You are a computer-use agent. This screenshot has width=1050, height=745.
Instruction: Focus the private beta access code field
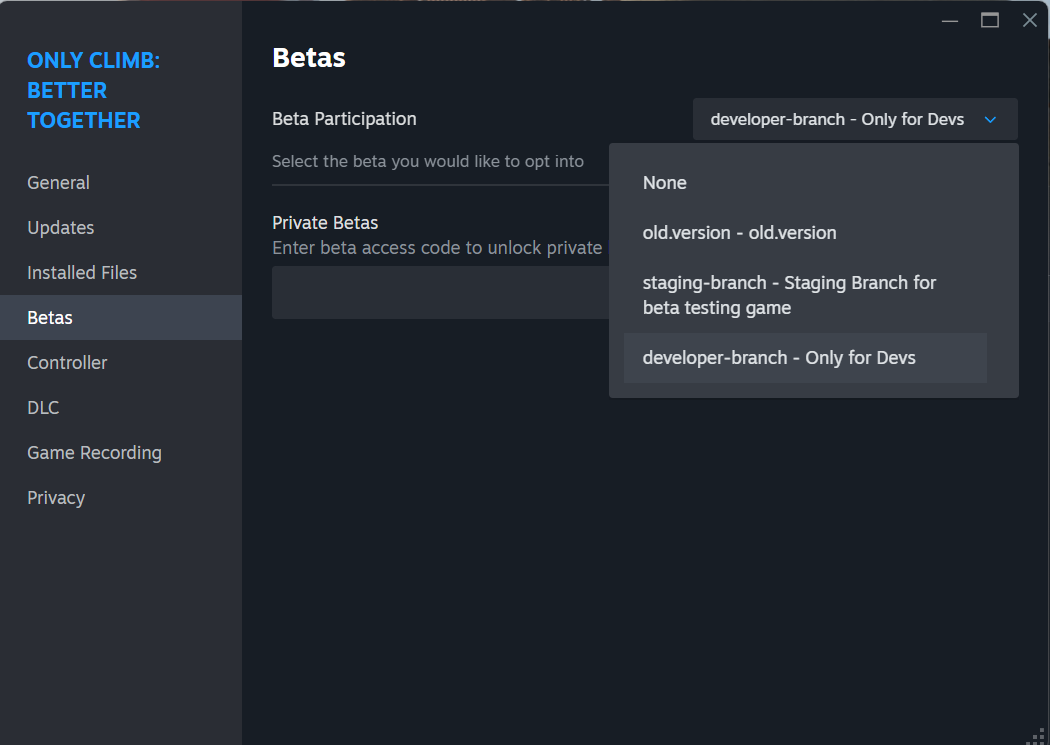tap(441, 293)
